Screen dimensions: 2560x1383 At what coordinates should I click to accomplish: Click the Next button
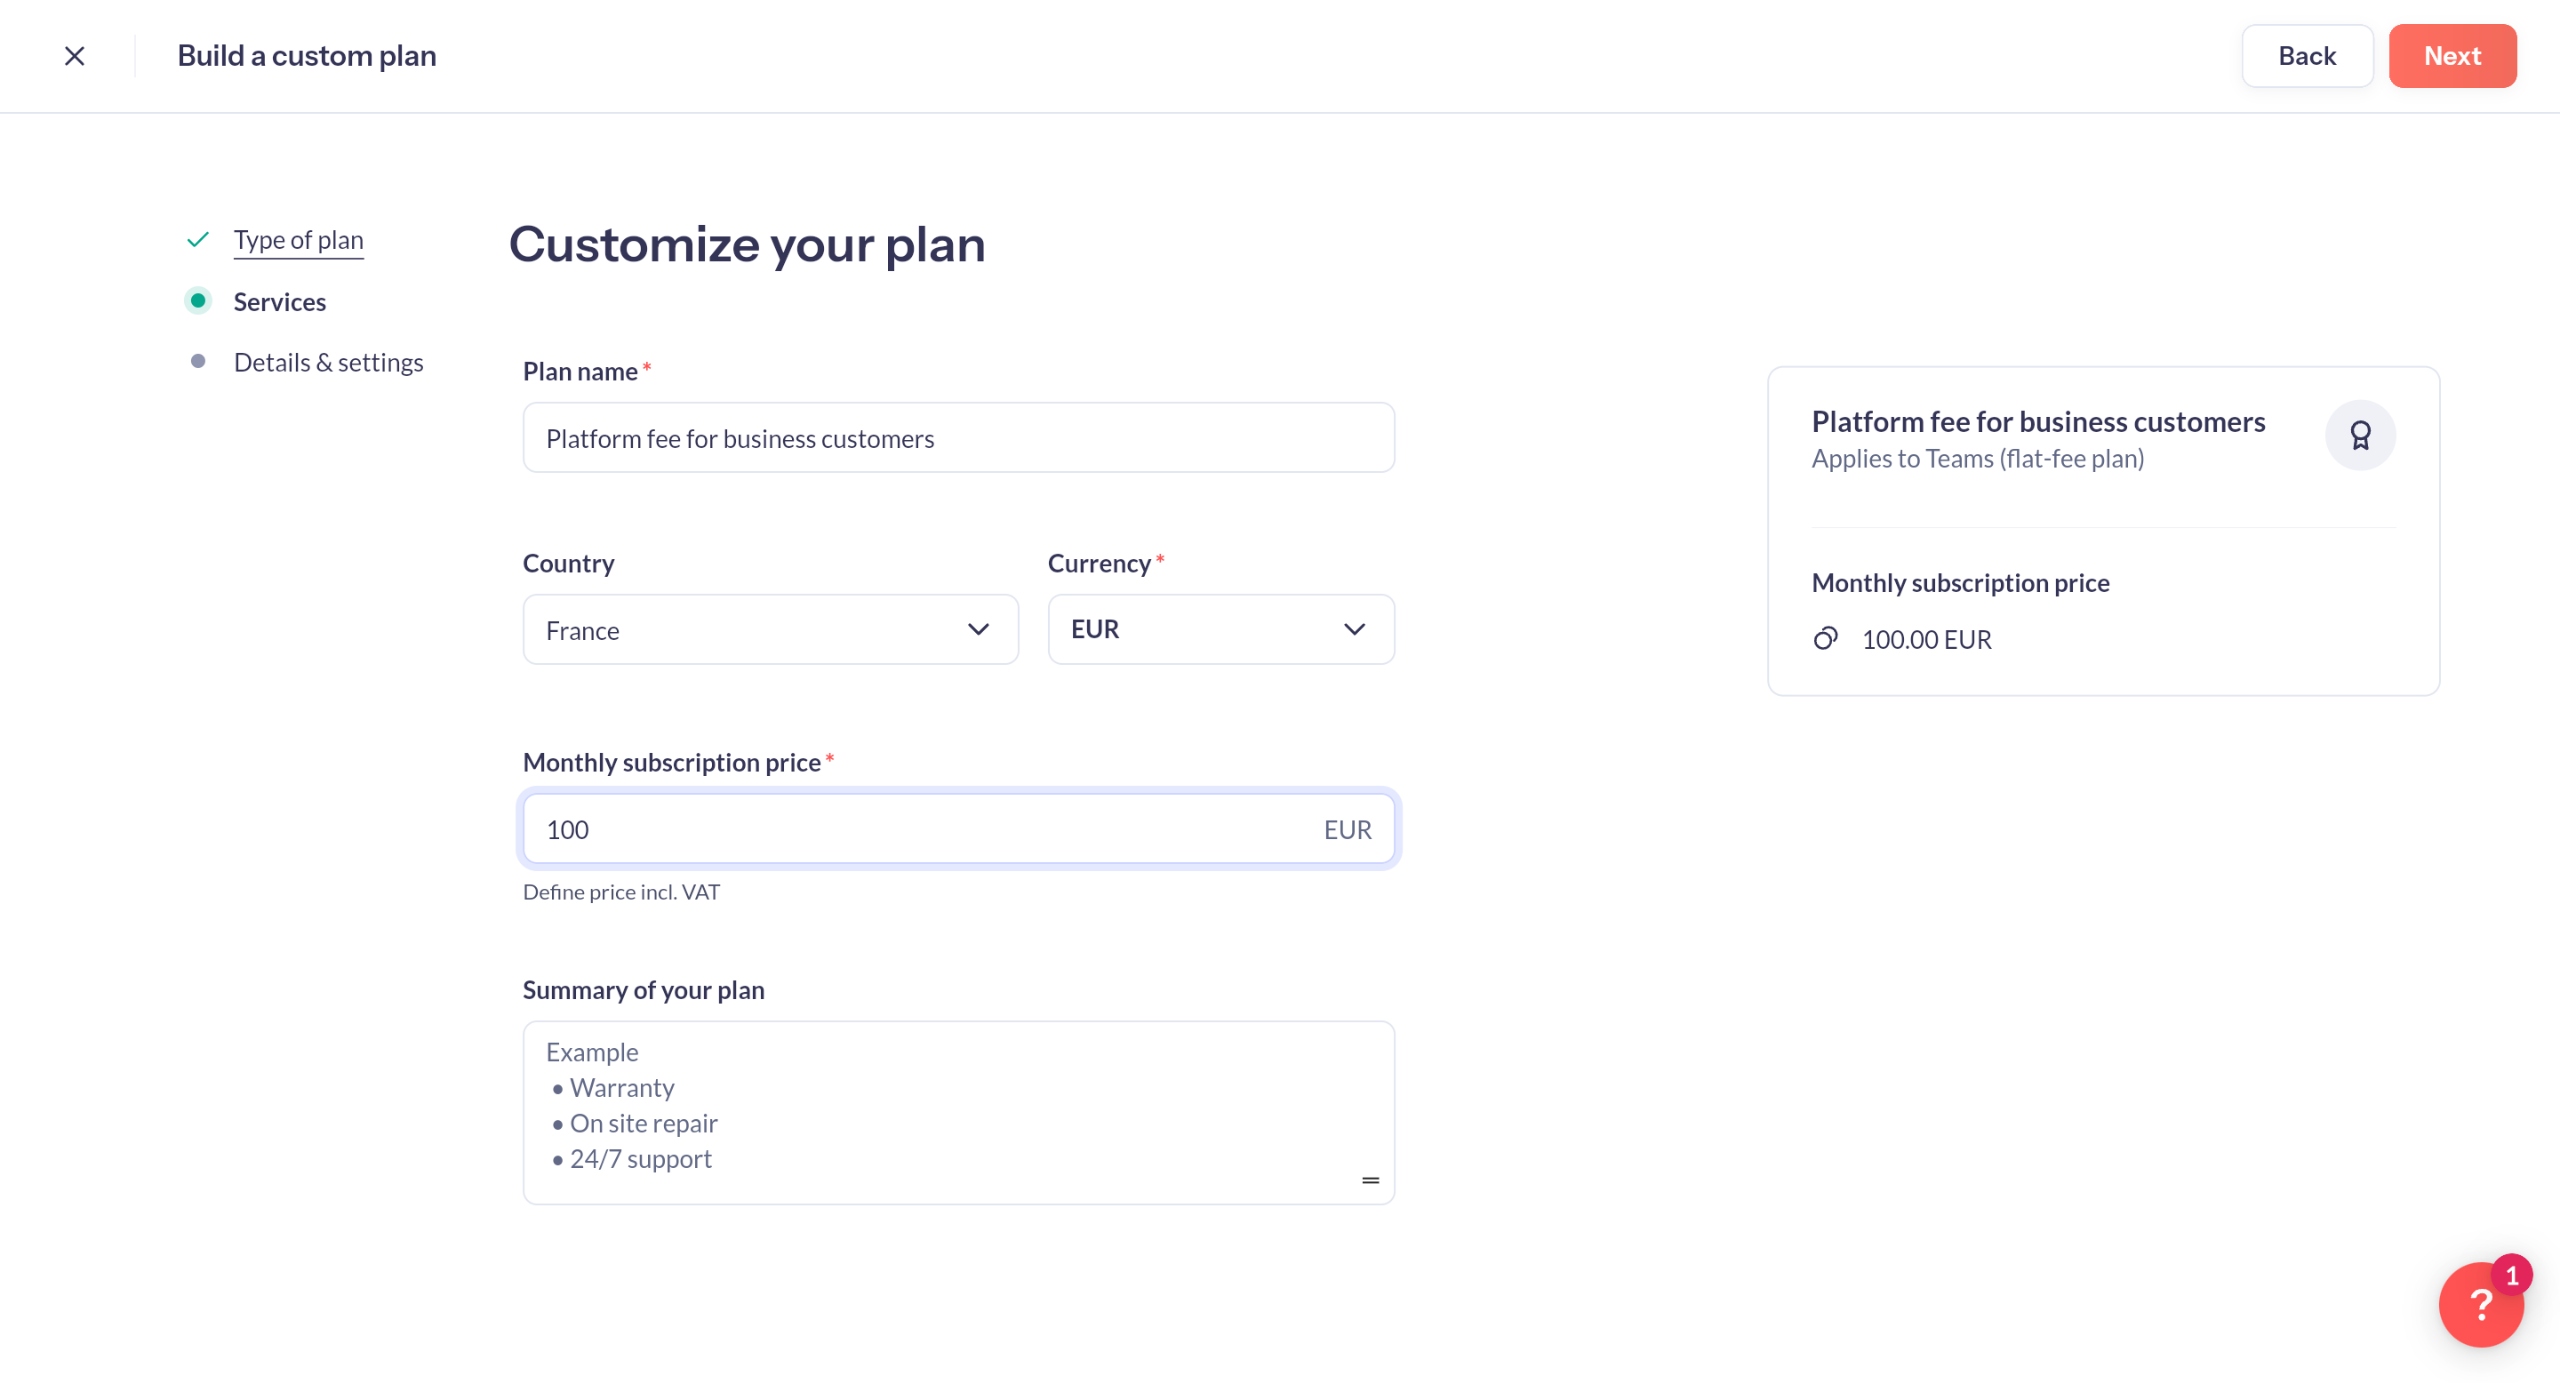[x=2452, y=56]
